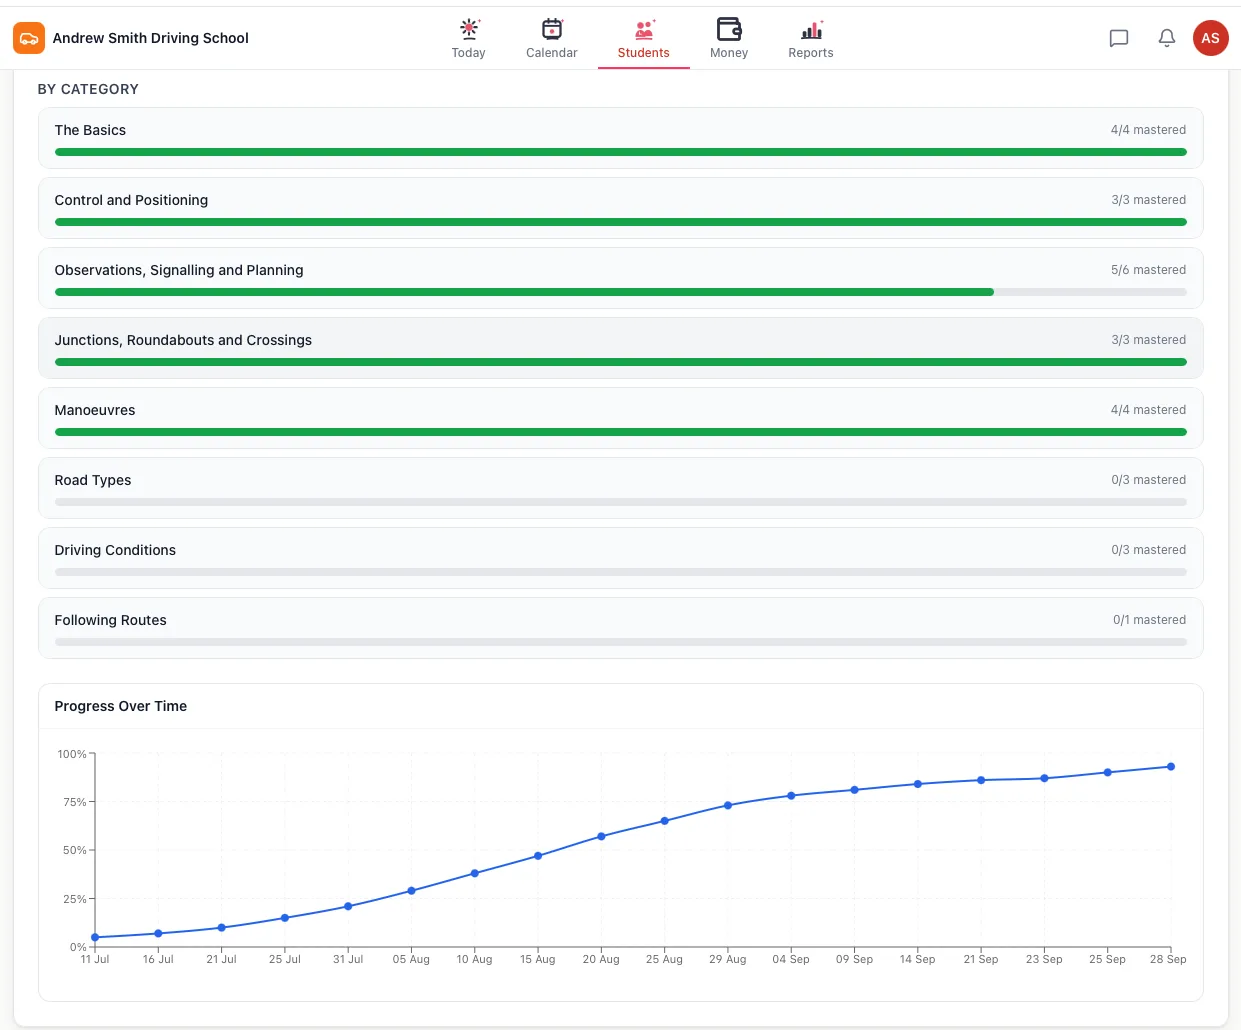Open the AS user avatar menu
Image resolution: width=1241 pixels, height=1030 pixels.
coord(1211,38)
